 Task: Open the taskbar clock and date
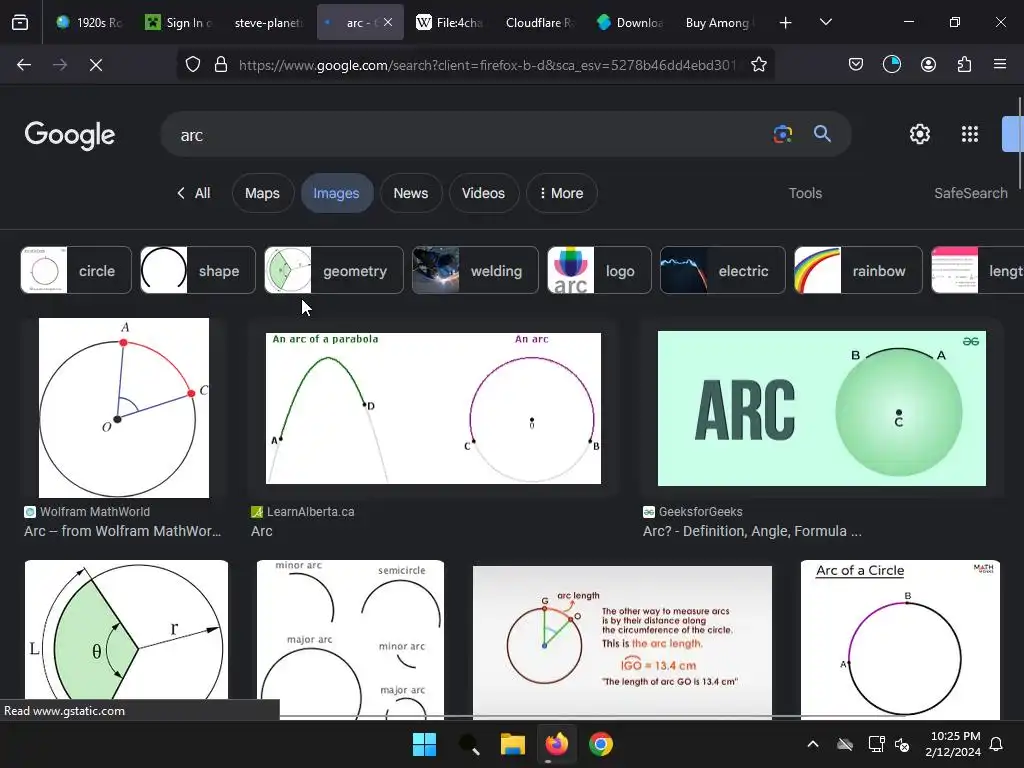(953, 744)
